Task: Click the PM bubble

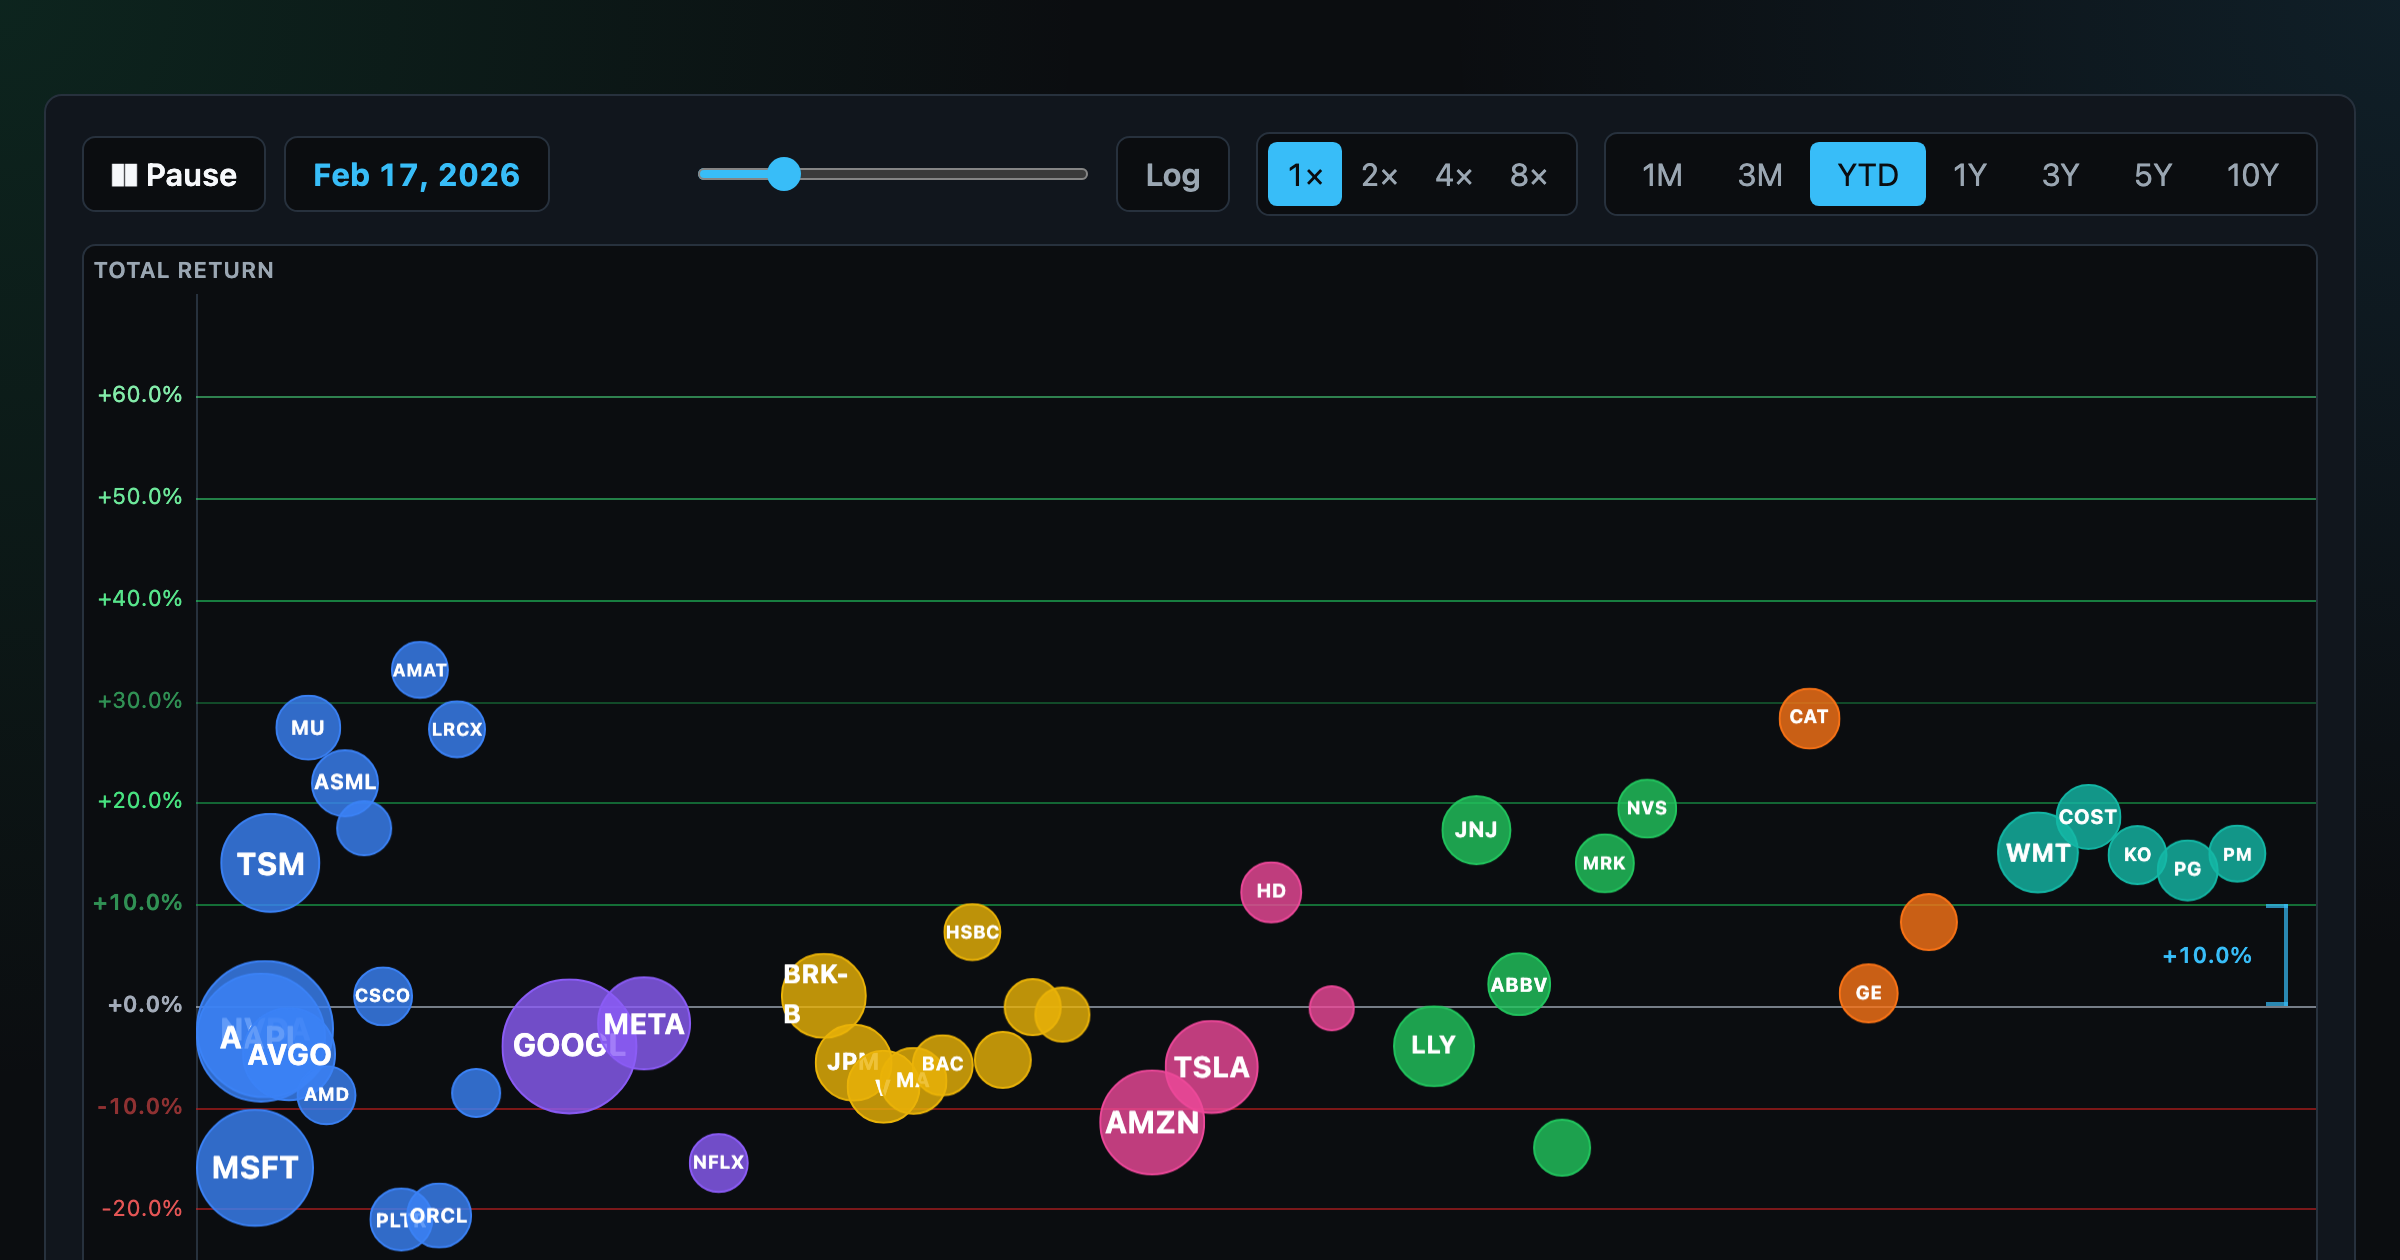Action: pos(2237,854)
